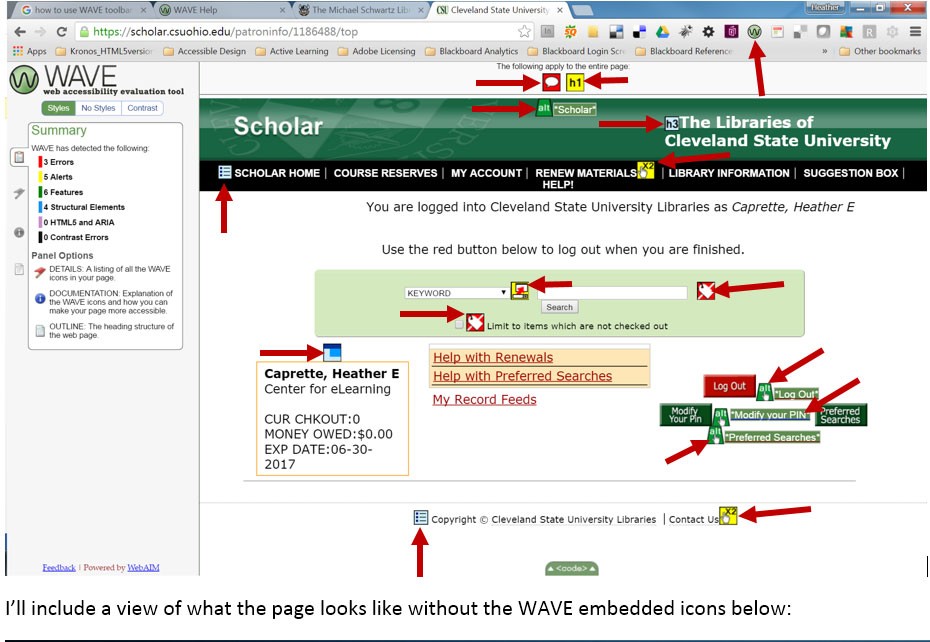The image size is (930, 642).
Task: Switch to the Contrast view toggle
Action: [x=142, y=108]
